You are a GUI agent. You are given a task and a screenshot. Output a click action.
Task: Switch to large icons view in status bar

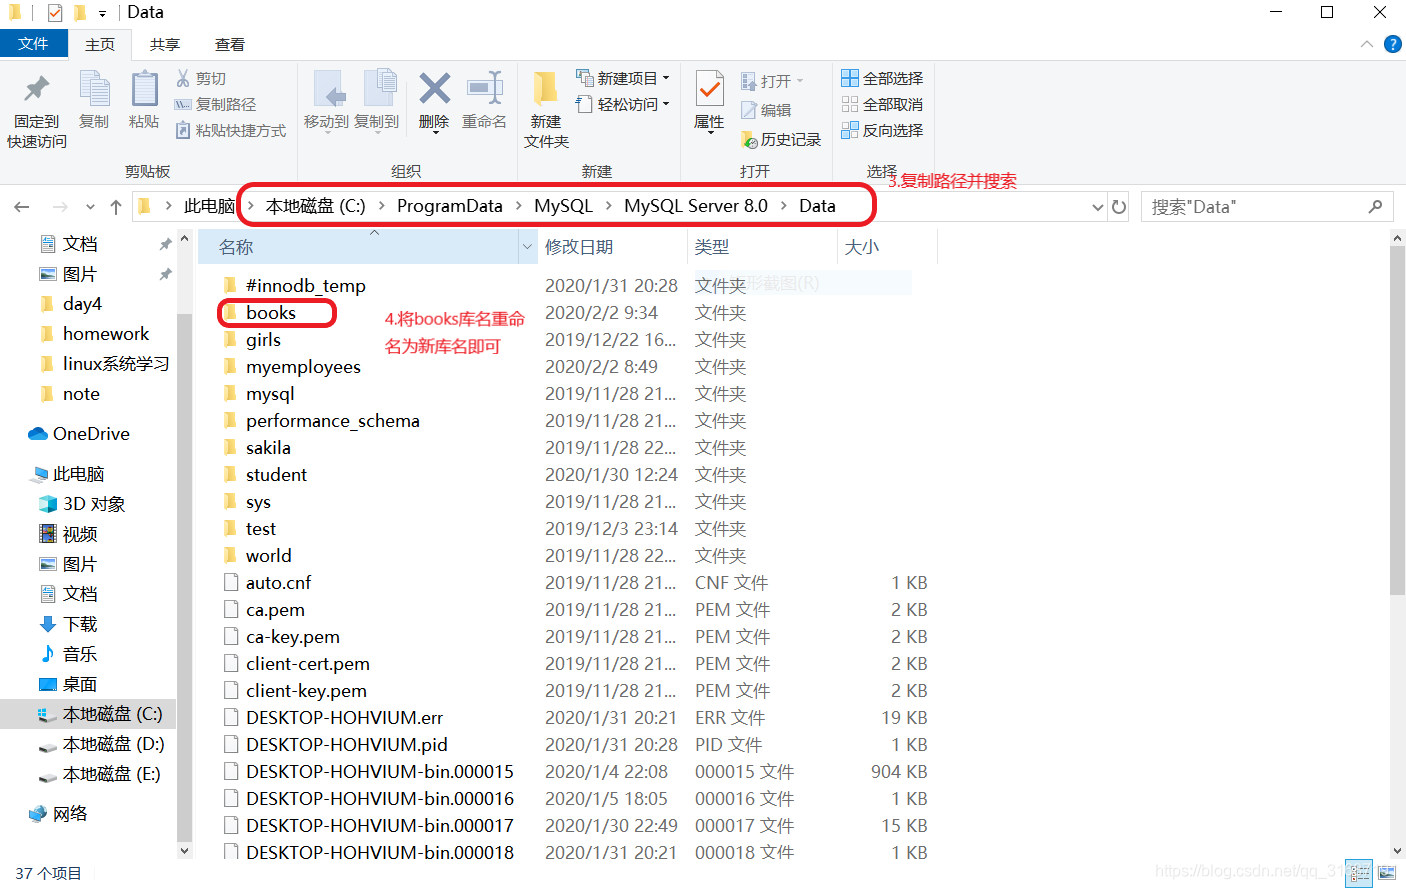[x=1387, y=873]
